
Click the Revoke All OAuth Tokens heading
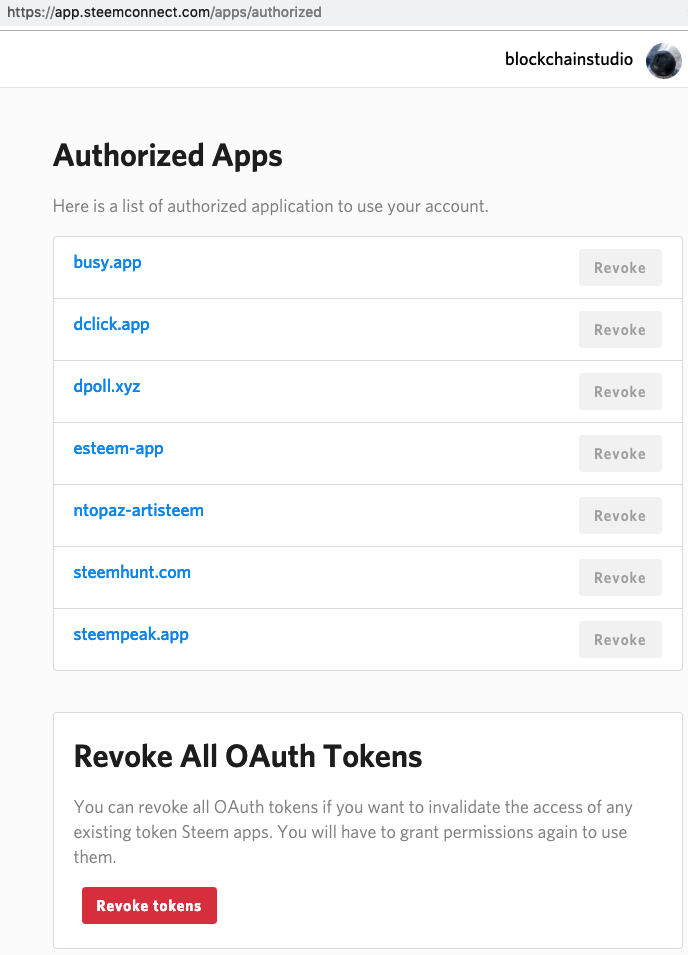tap(248, 757)
